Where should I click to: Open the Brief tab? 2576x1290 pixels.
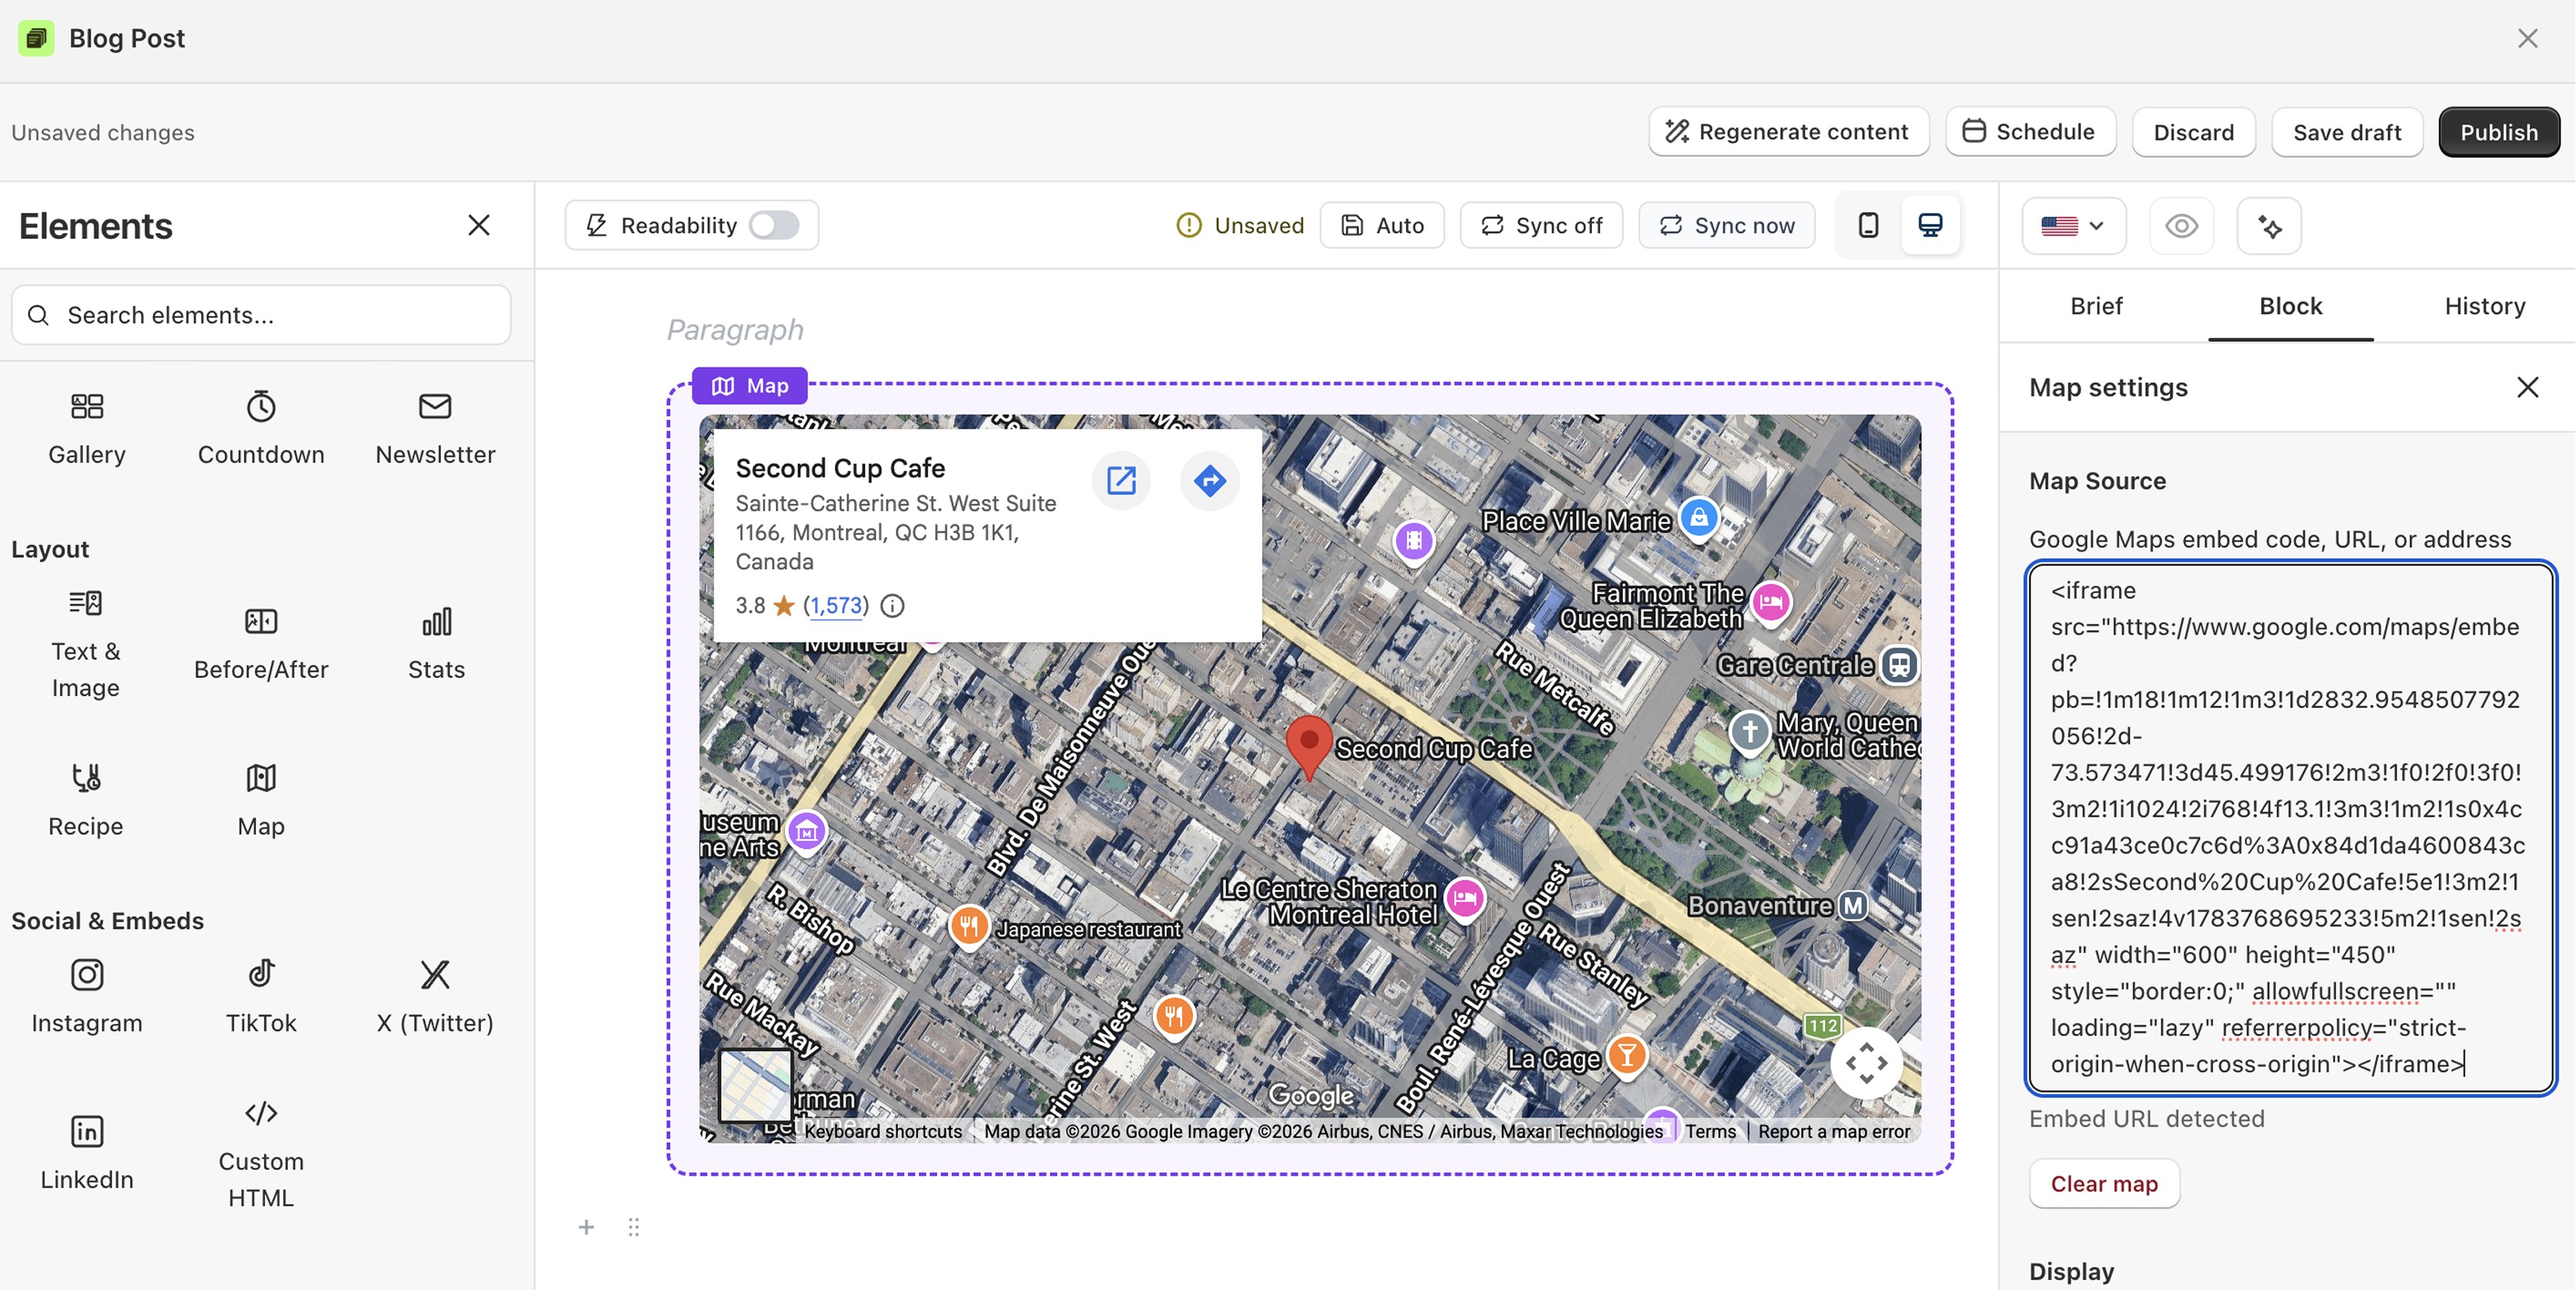click(2096, 306)
